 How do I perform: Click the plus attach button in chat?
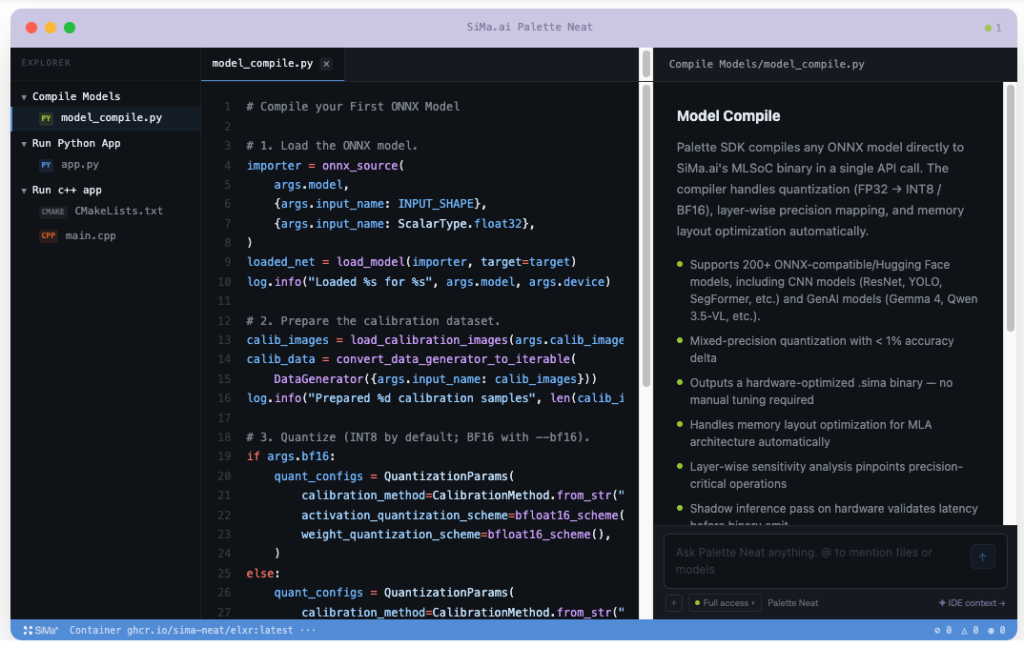pos(674,603)
